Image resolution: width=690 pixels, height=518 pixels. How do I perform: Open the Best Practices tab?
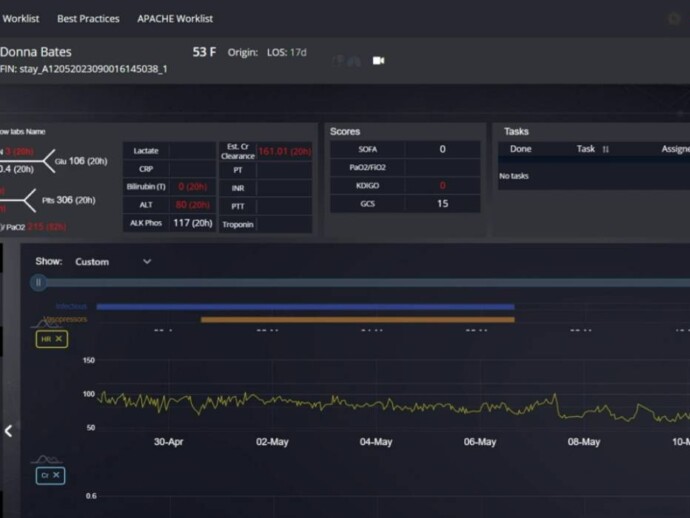point(88,19)
